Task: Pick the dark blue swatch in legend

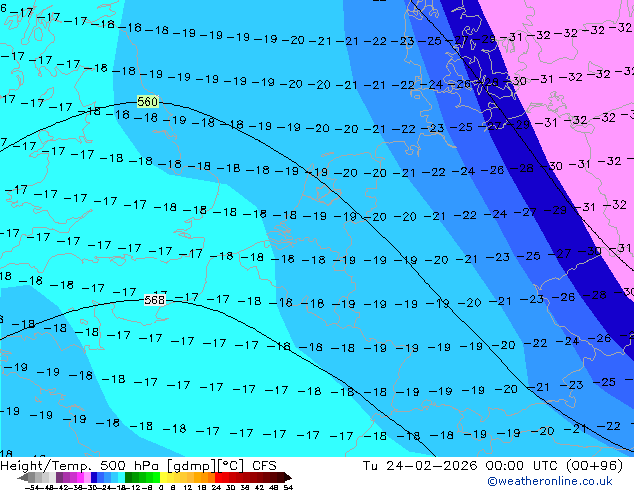Action: 94,477
